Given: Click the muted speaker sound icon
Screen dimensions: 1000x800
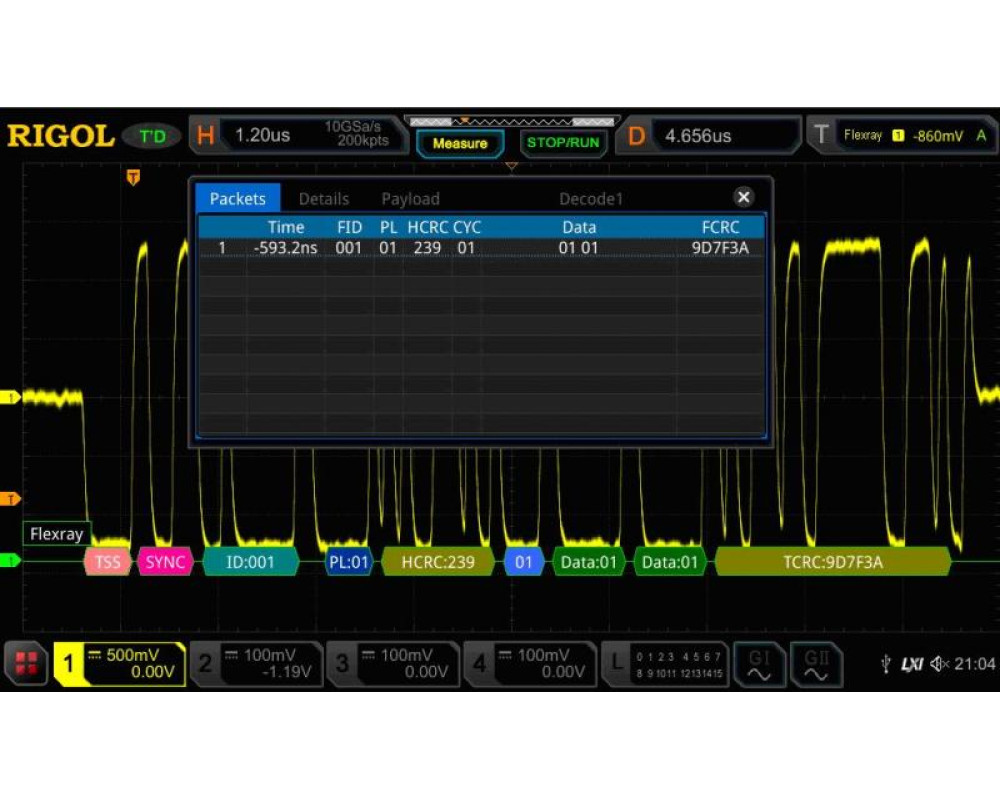Looking at the screenshot, I should coord(940,664).
